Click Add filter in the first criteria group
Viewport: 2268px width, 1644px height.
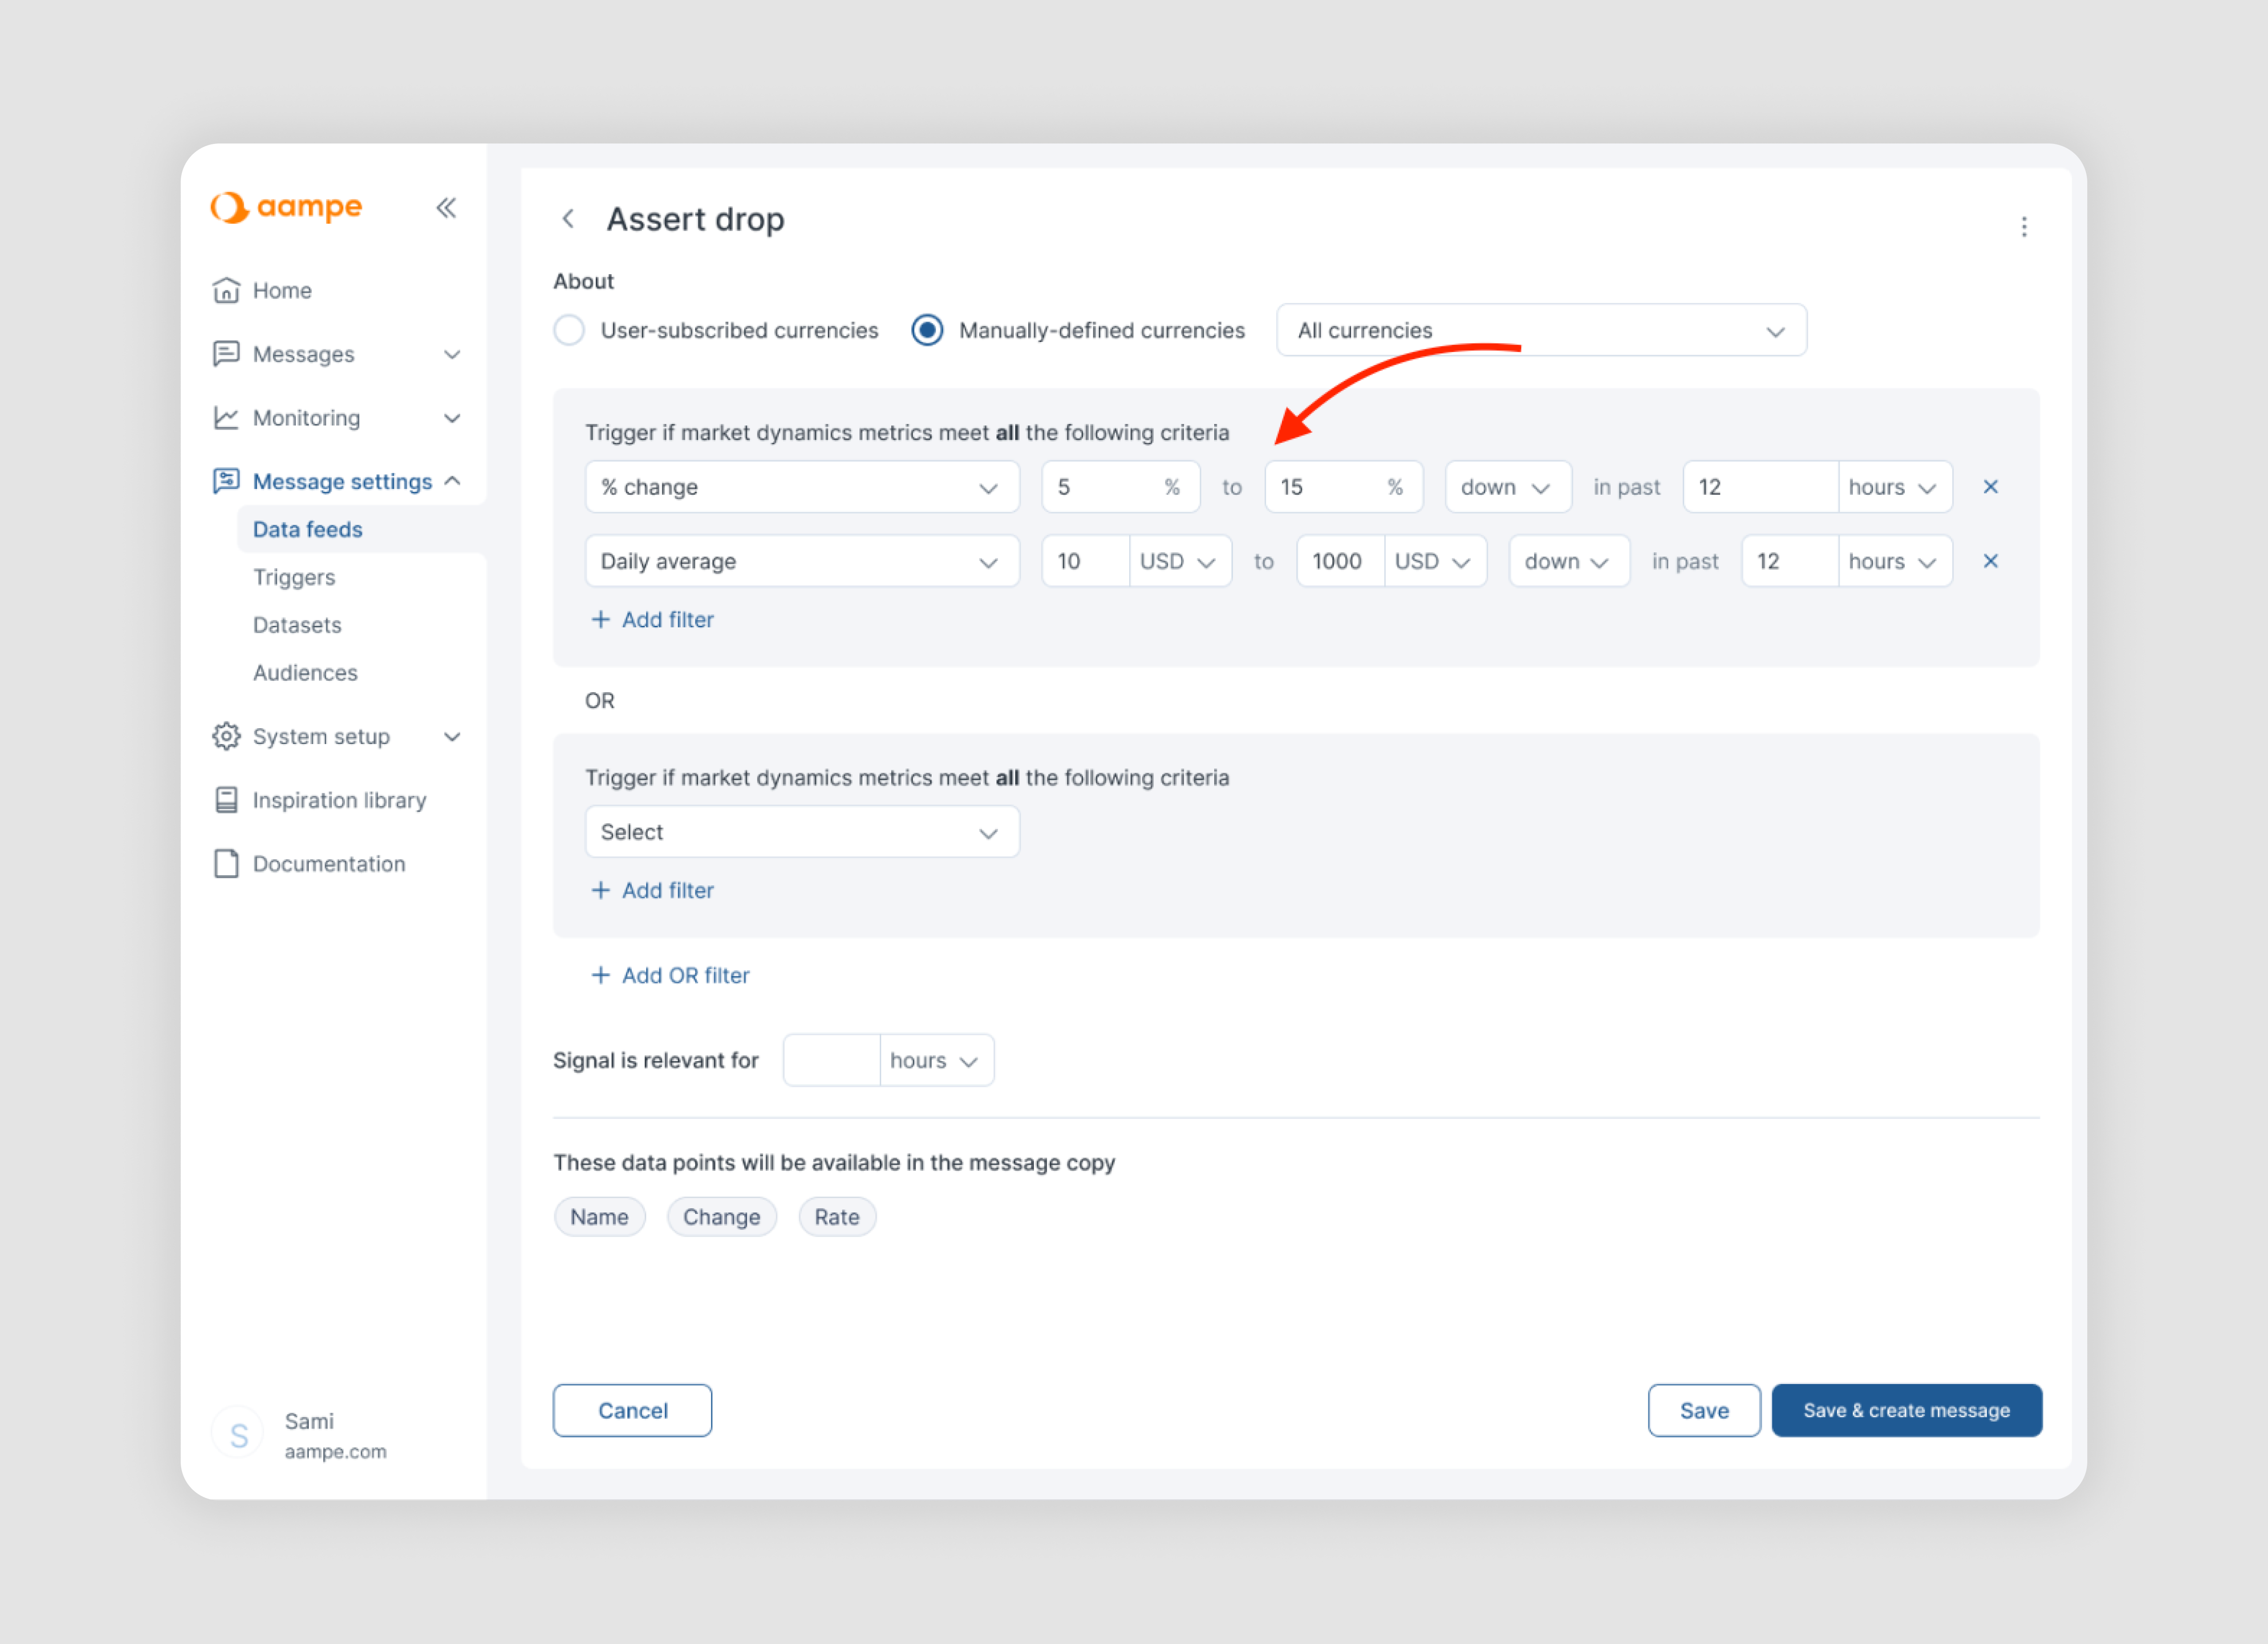(653, 619)
